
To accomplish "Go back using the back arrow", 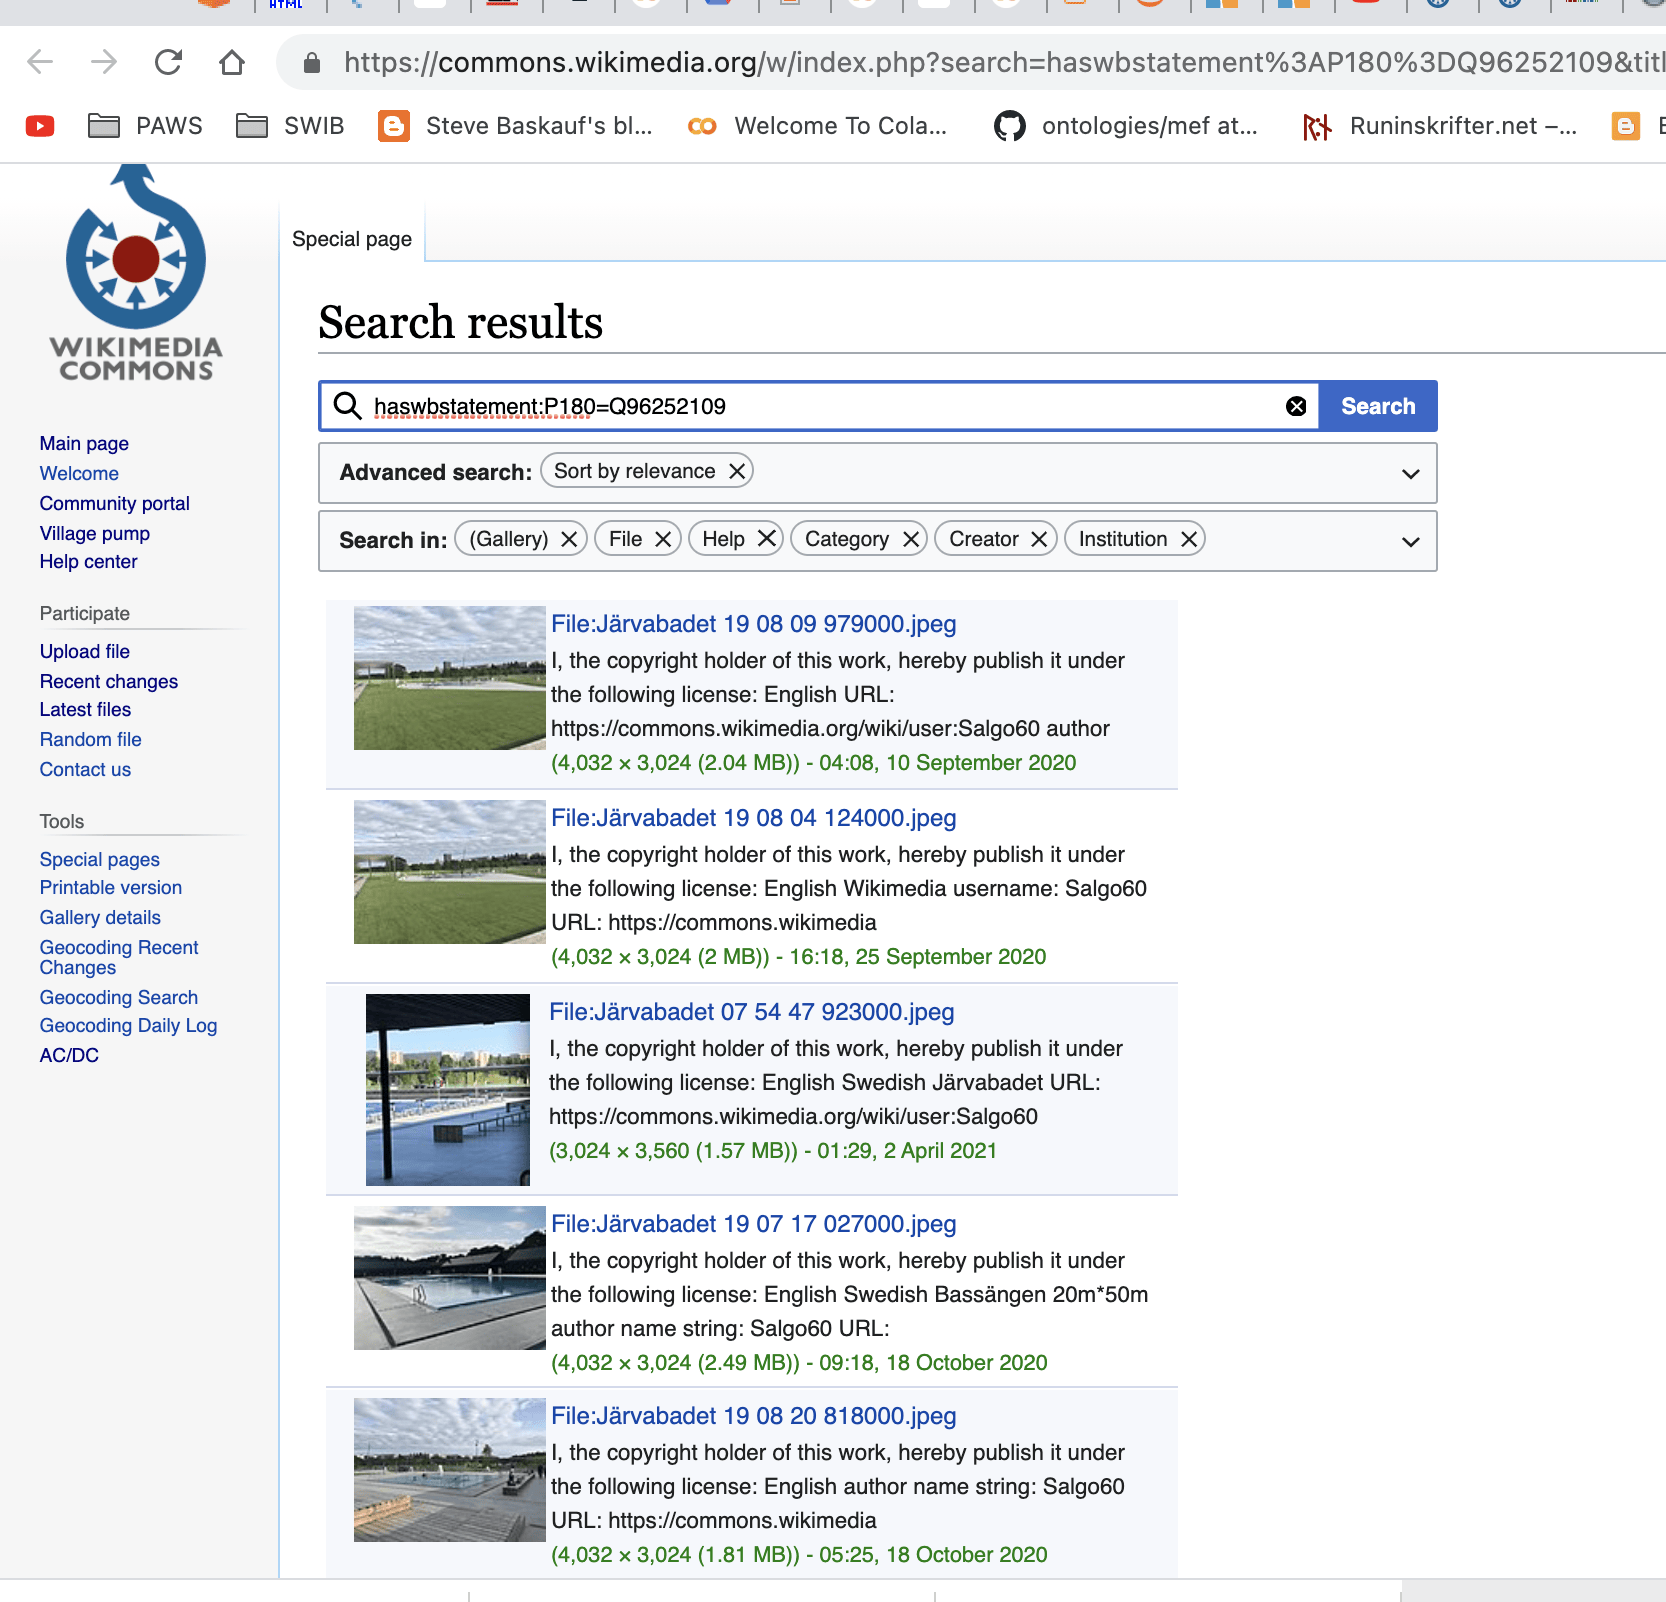I will 40,62.
